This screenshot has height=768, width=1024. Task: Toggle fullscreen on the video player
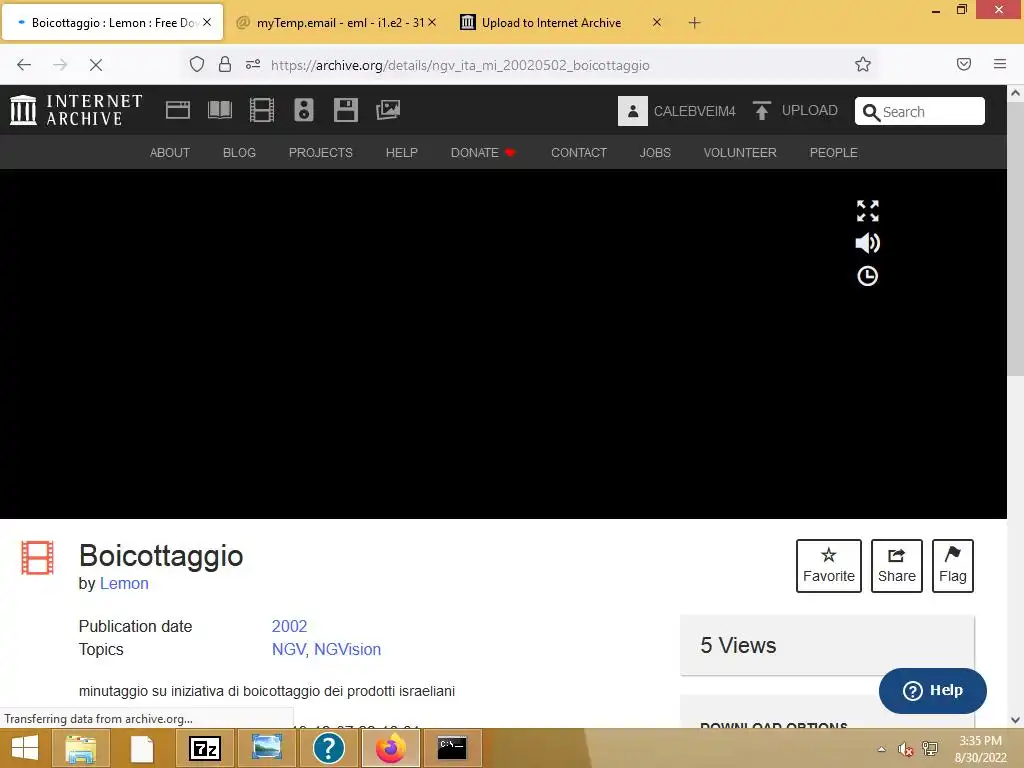click(x=867, y=210)
